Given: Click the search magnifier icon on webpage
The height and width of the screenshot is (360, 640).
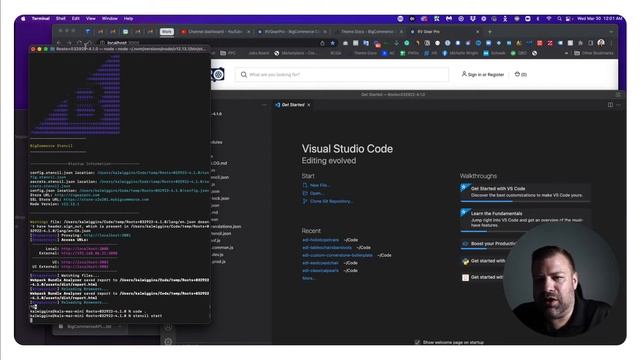Looking at the screenshot, I should pyautogui.click(x=244, y=75).
